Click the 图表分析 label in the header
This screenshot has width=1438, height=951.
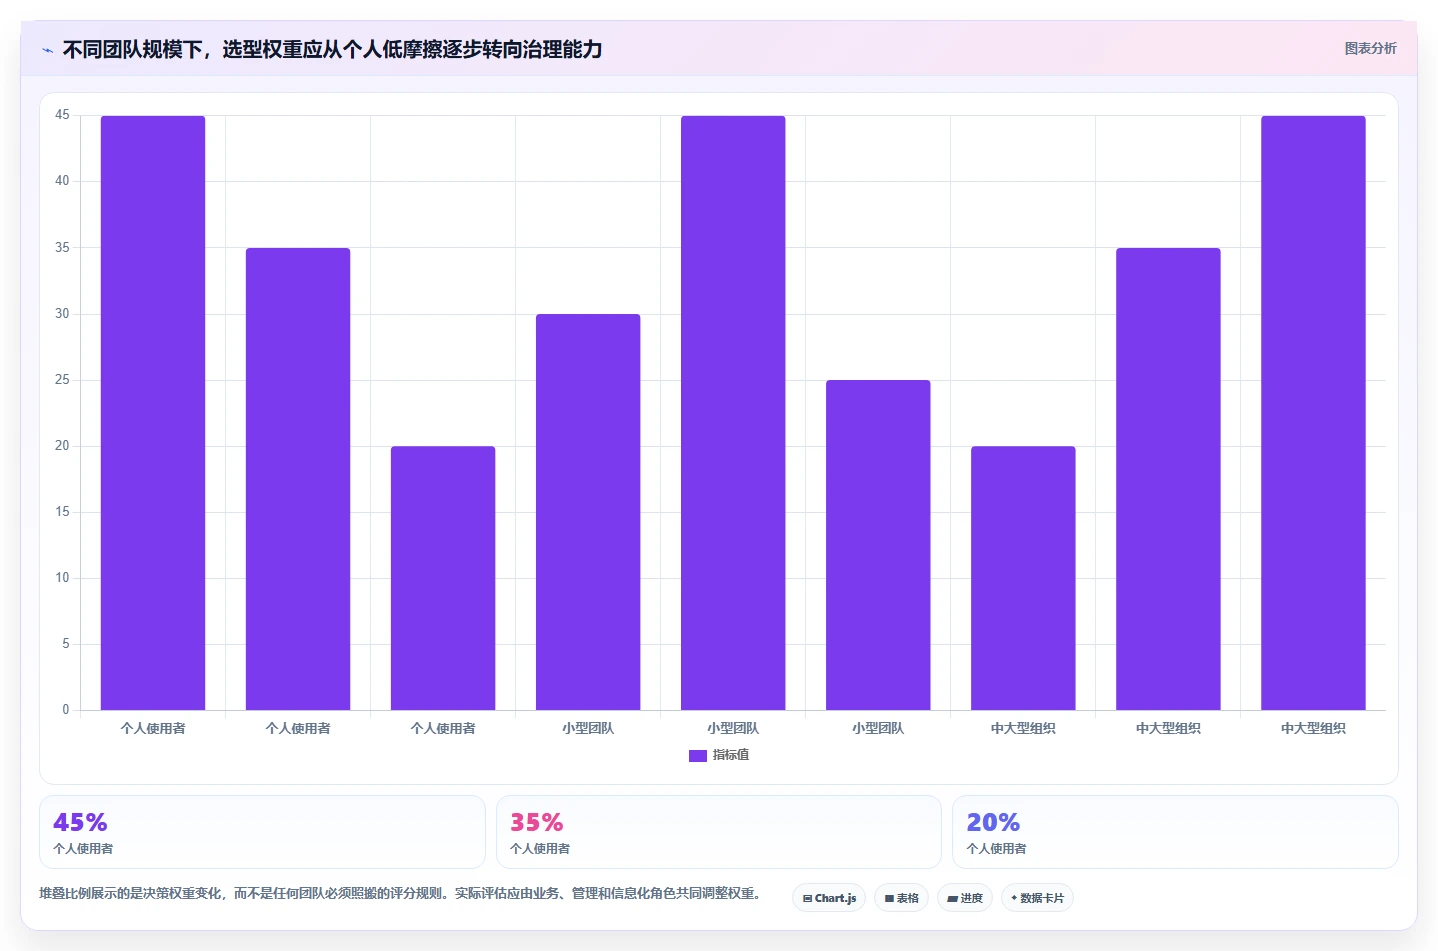tap(1370, 48)
